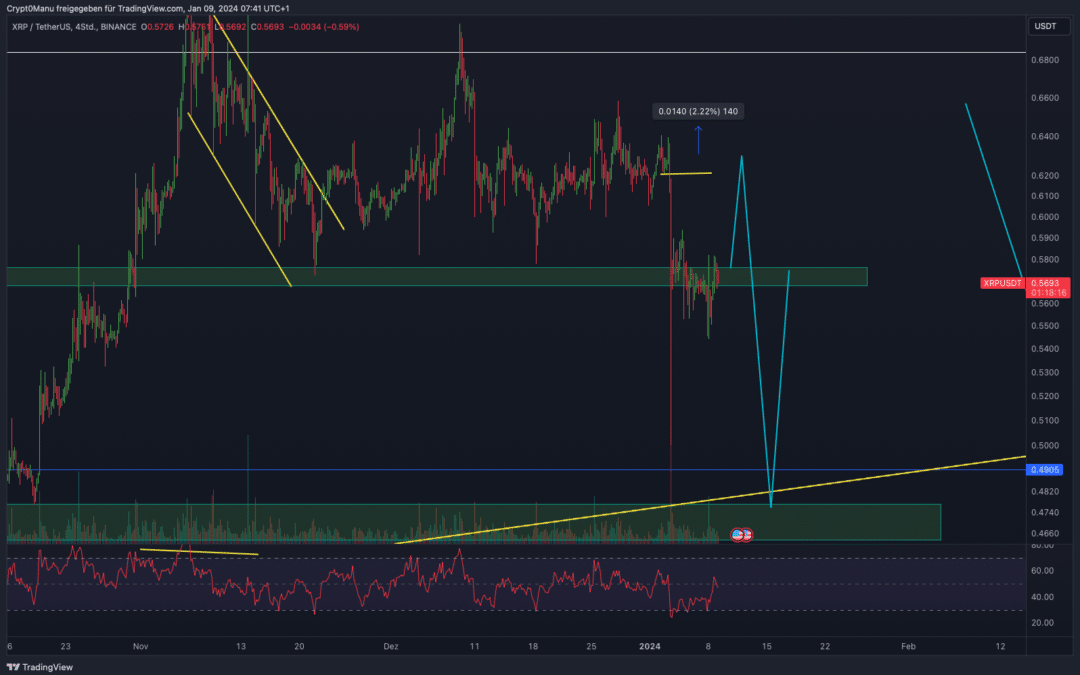Click the Nov label on time axis
The height and width of the screenshot is (675, 1080).
click(x=141, y=646)
